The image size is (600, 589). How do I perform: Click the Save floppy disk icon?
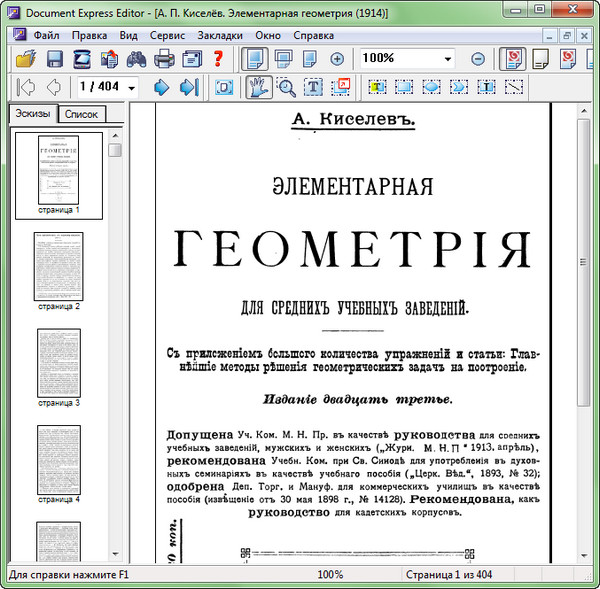point(55,59)
